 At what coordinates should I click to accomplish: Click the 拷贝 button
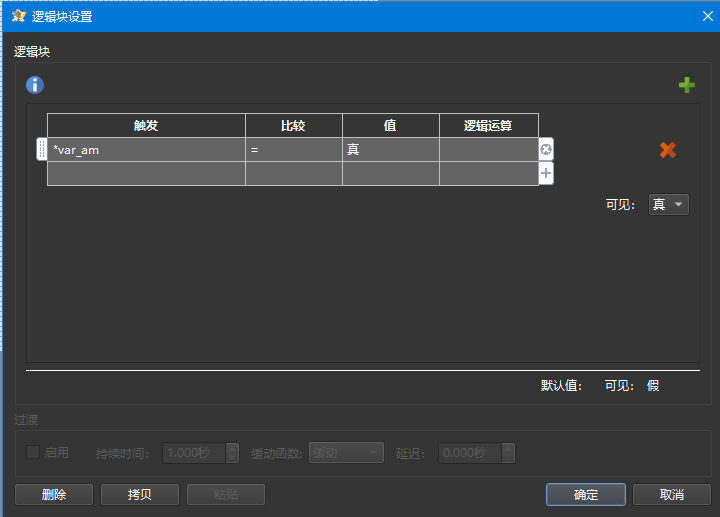point(139,494)
